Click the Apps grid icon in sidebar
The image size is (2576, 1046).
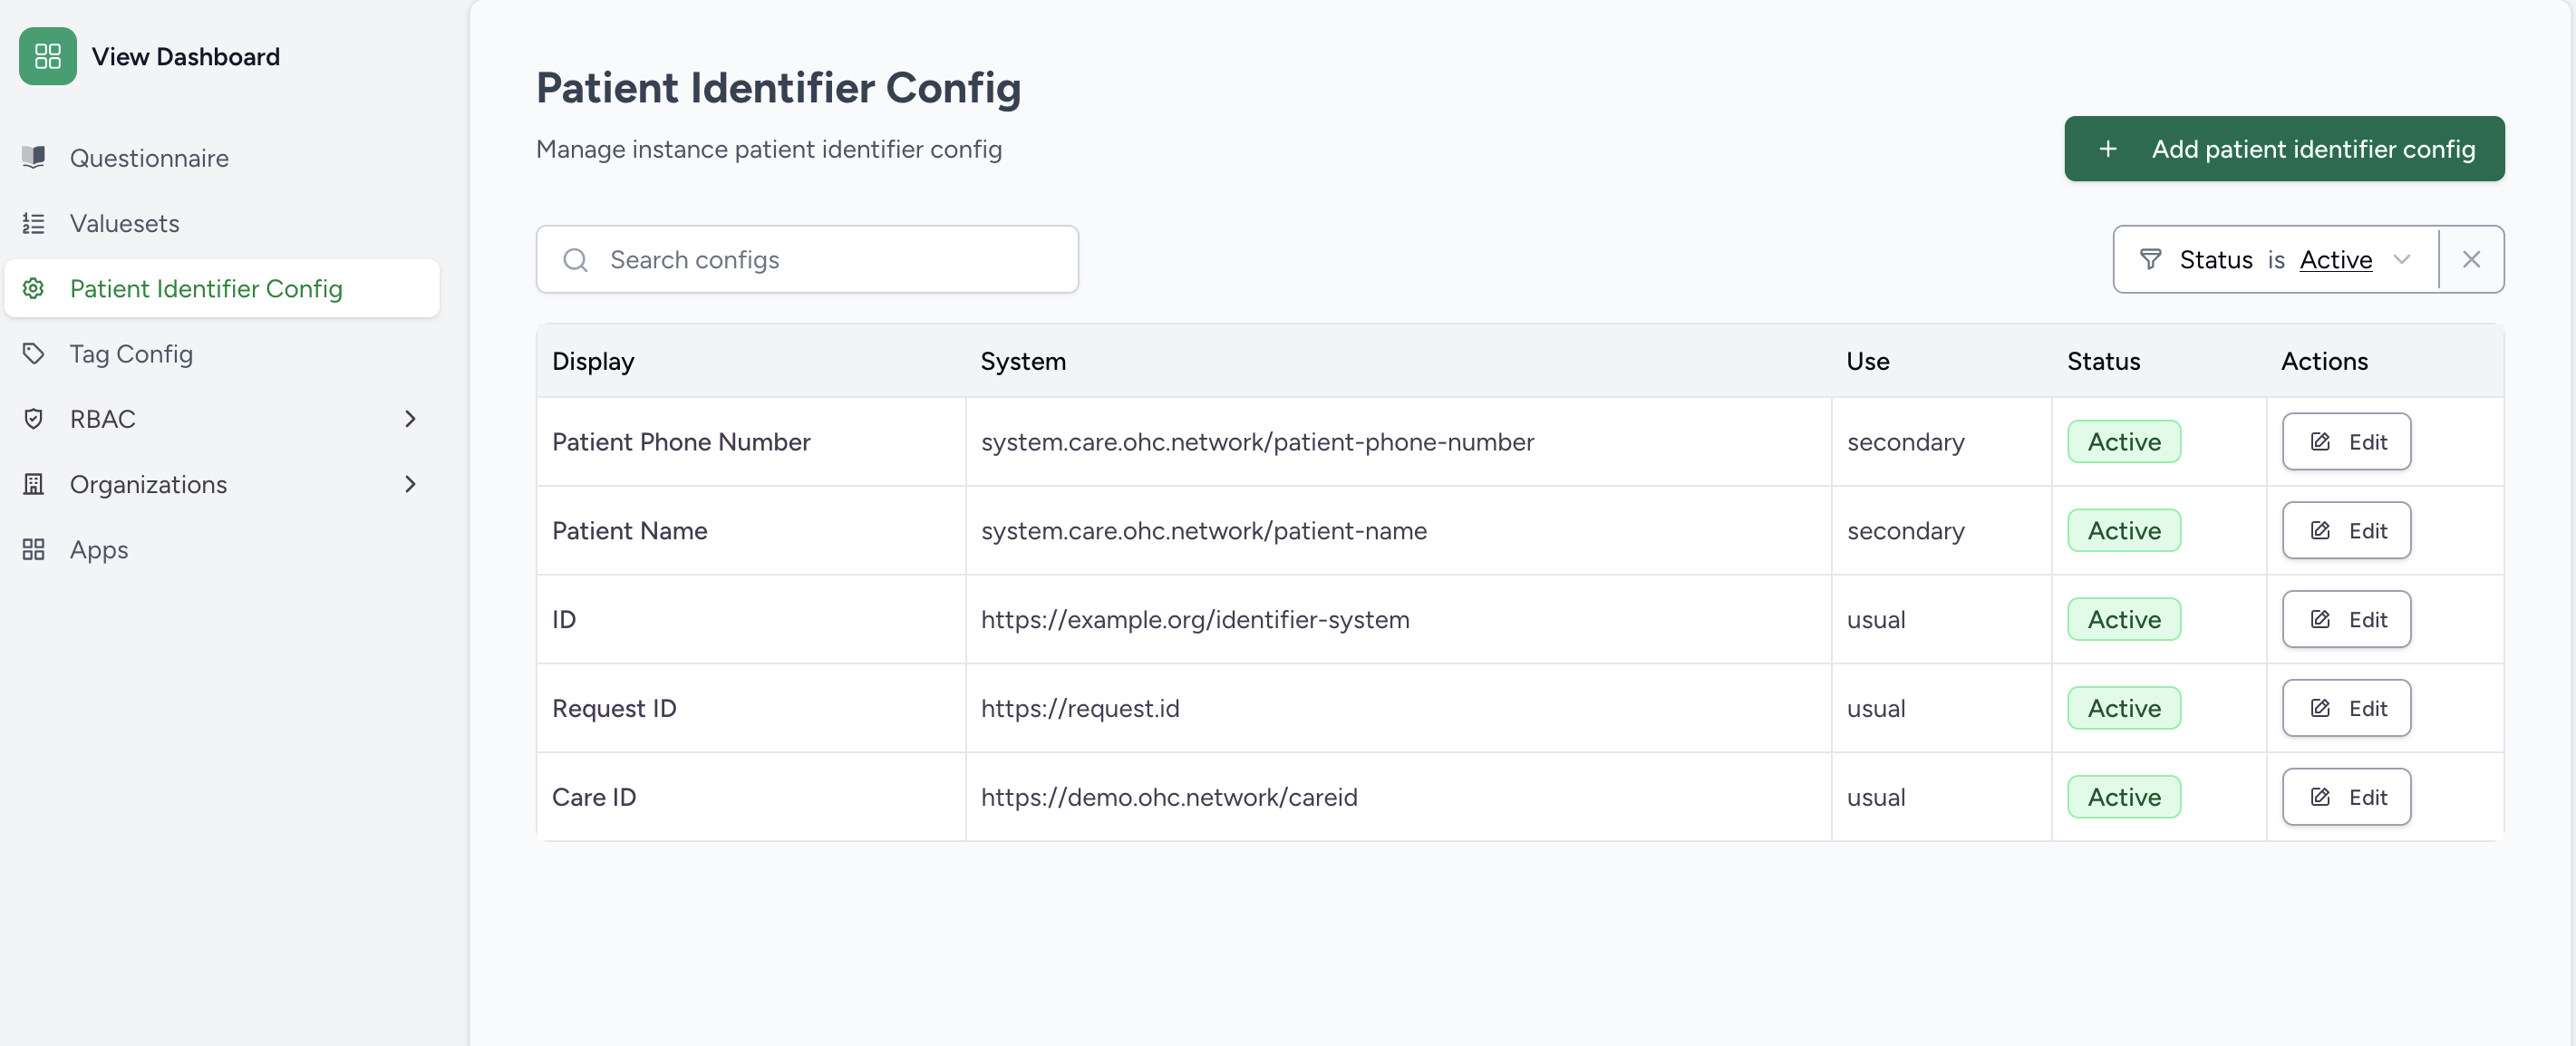pos(33,549)
